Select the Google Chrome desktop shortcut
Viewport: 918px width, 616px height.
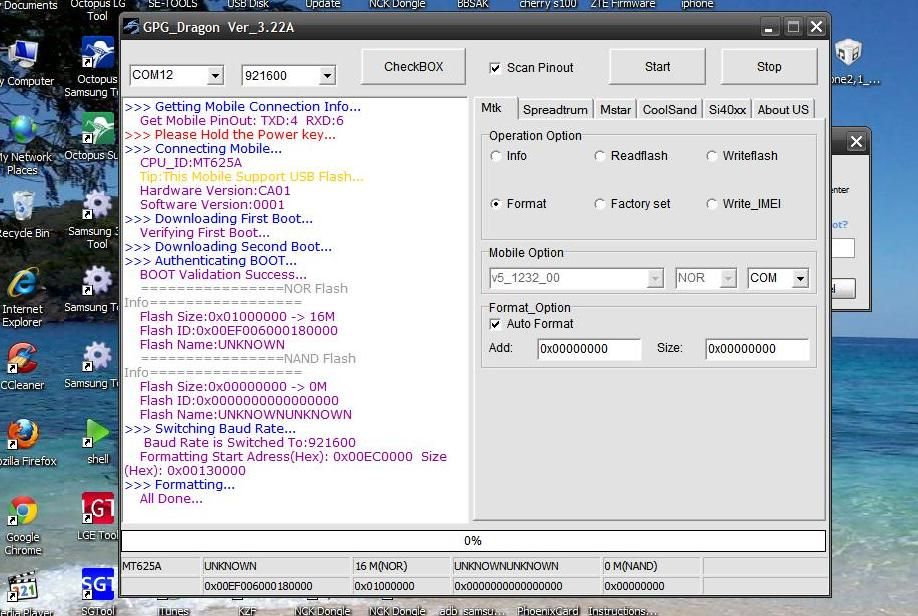click(22, 511)
